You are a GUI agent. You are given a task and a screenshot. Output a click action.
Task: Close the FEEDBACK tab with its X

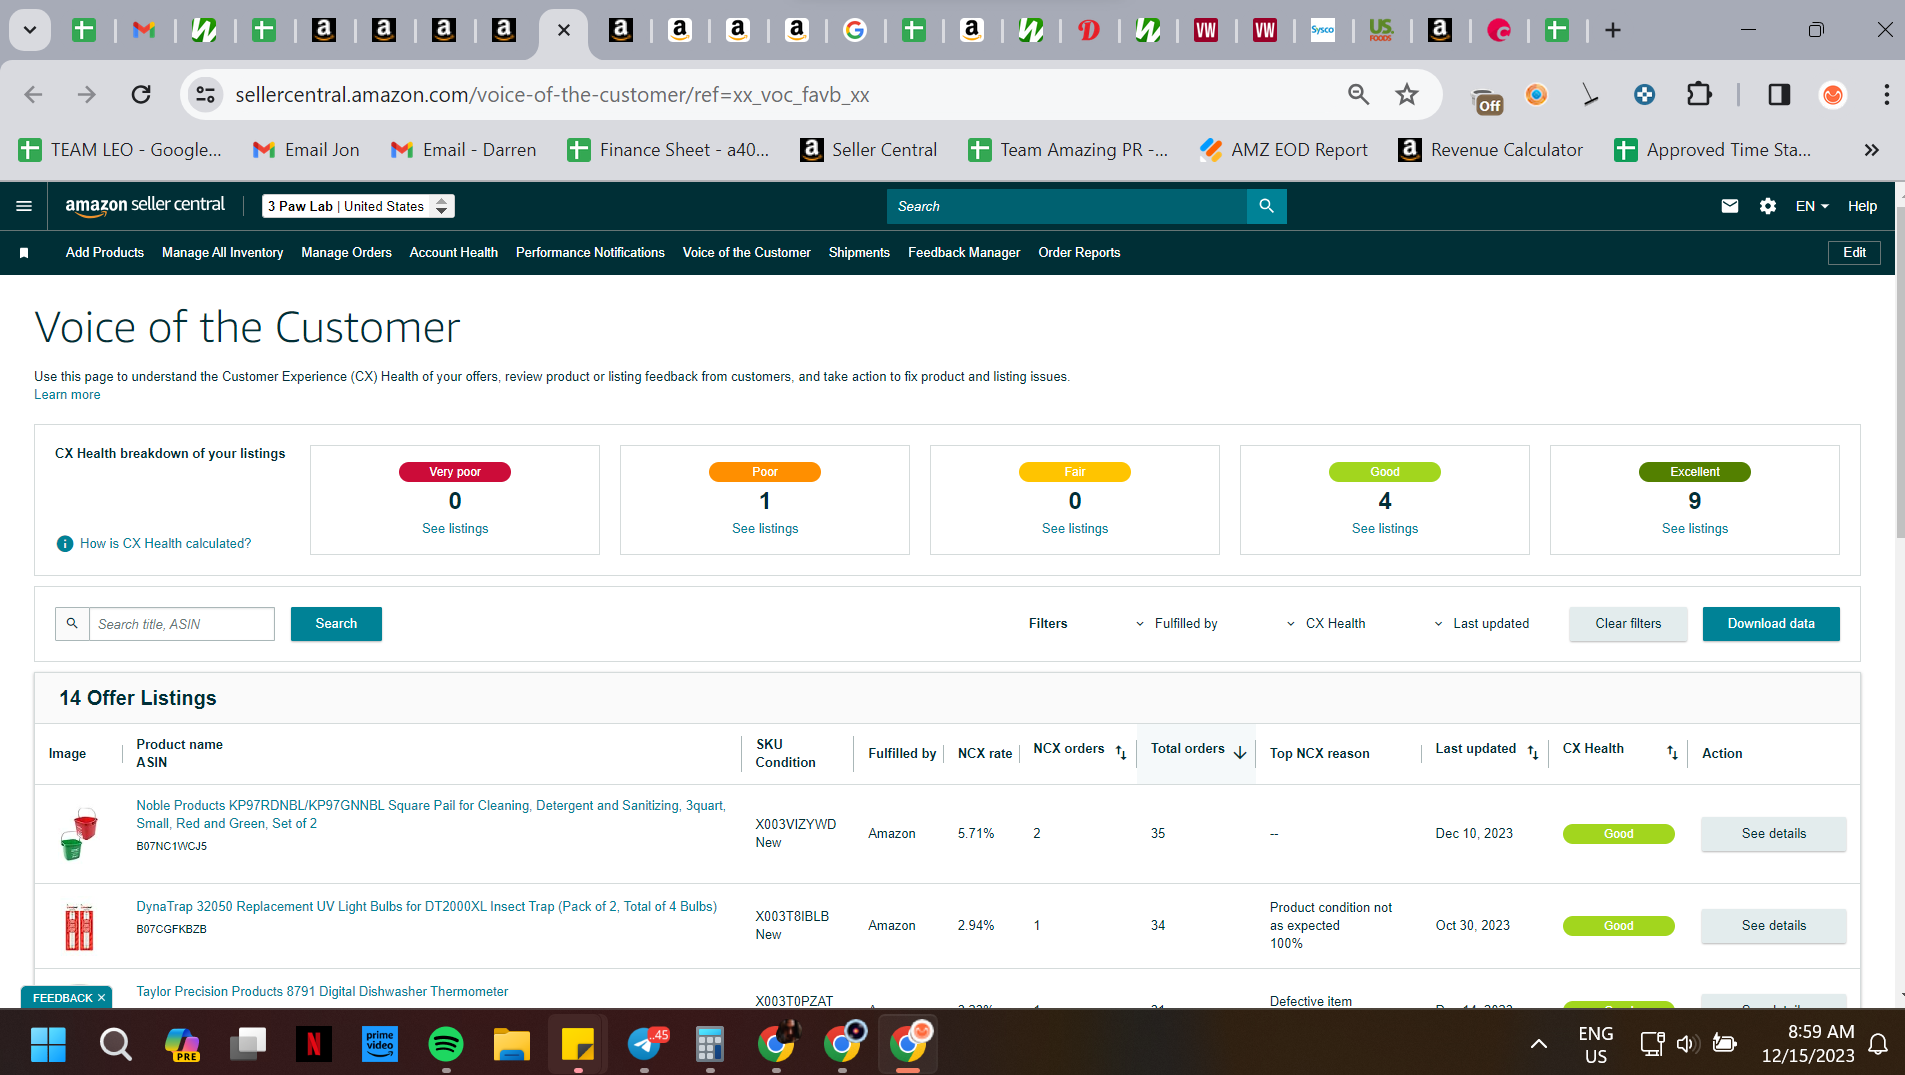(101, 998)
